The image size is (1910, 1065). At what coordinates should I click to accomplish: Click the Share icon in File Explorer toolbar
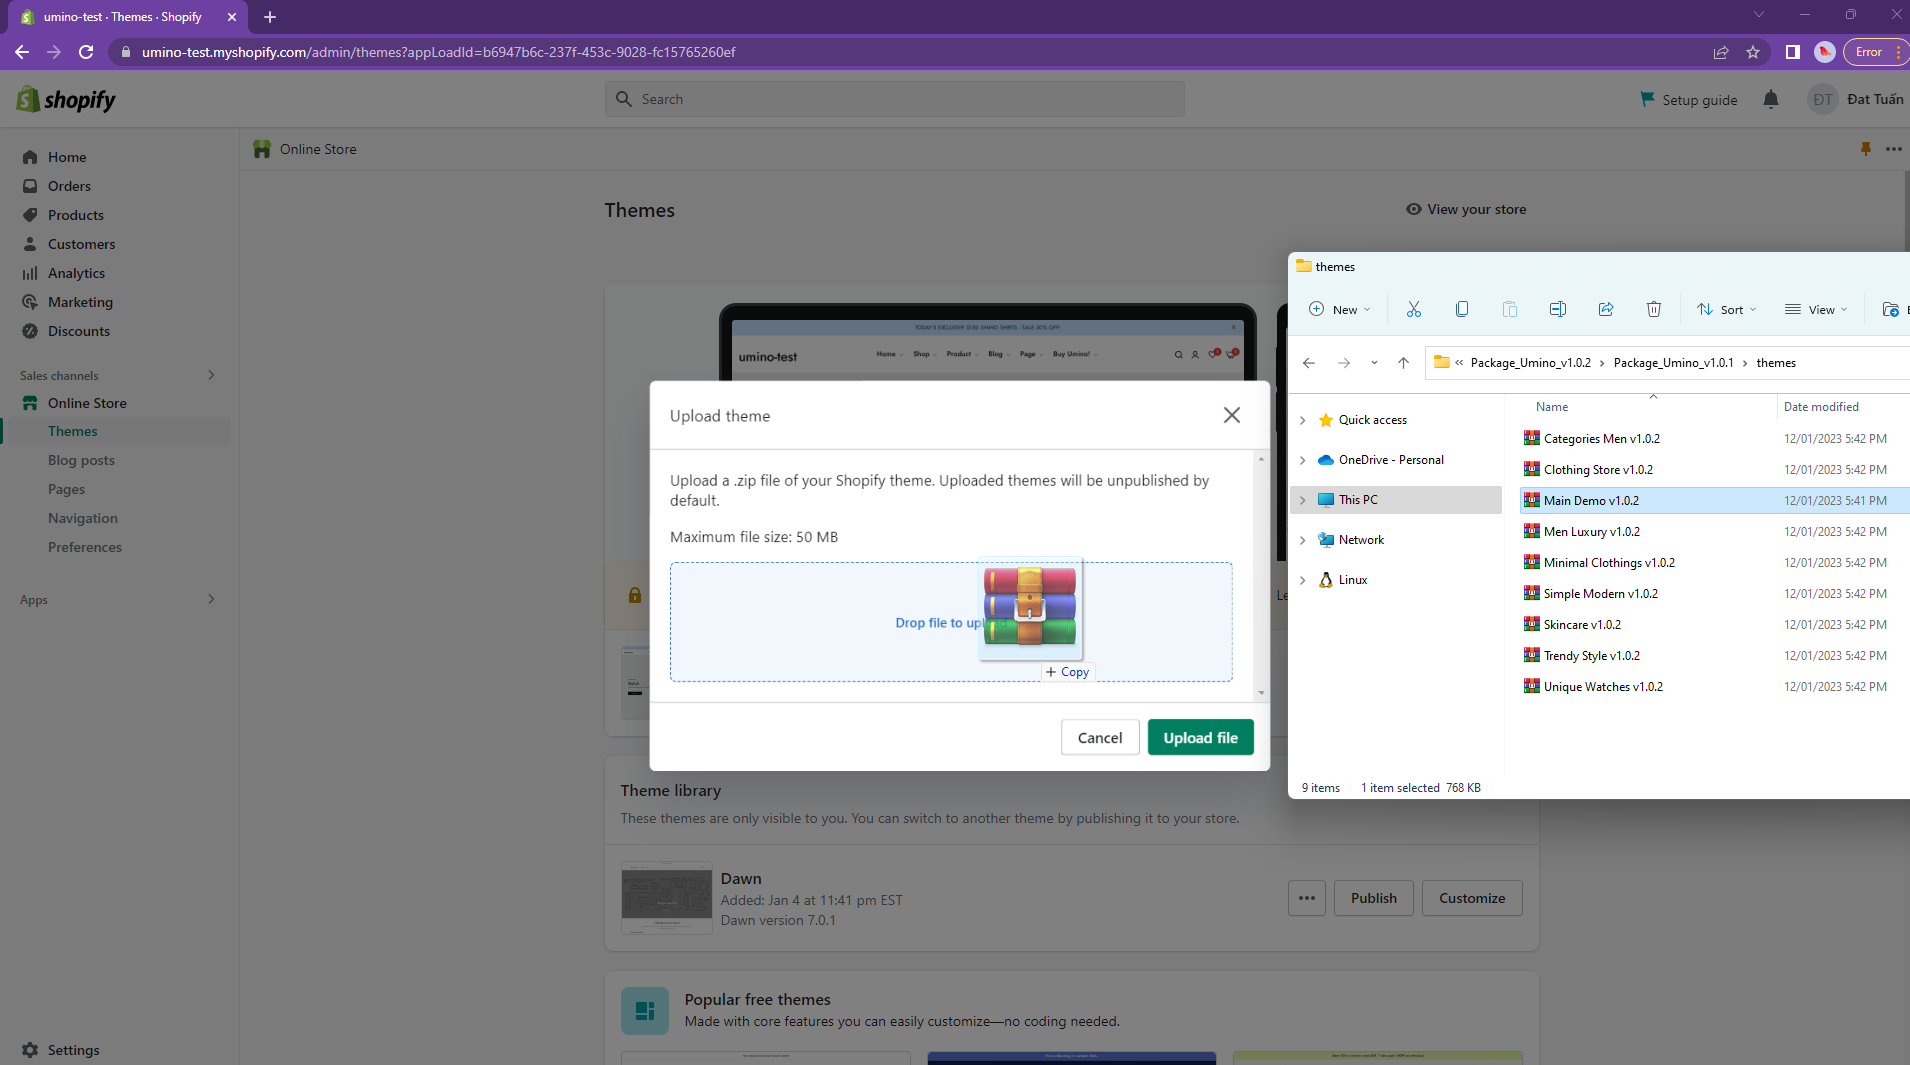1605,310
